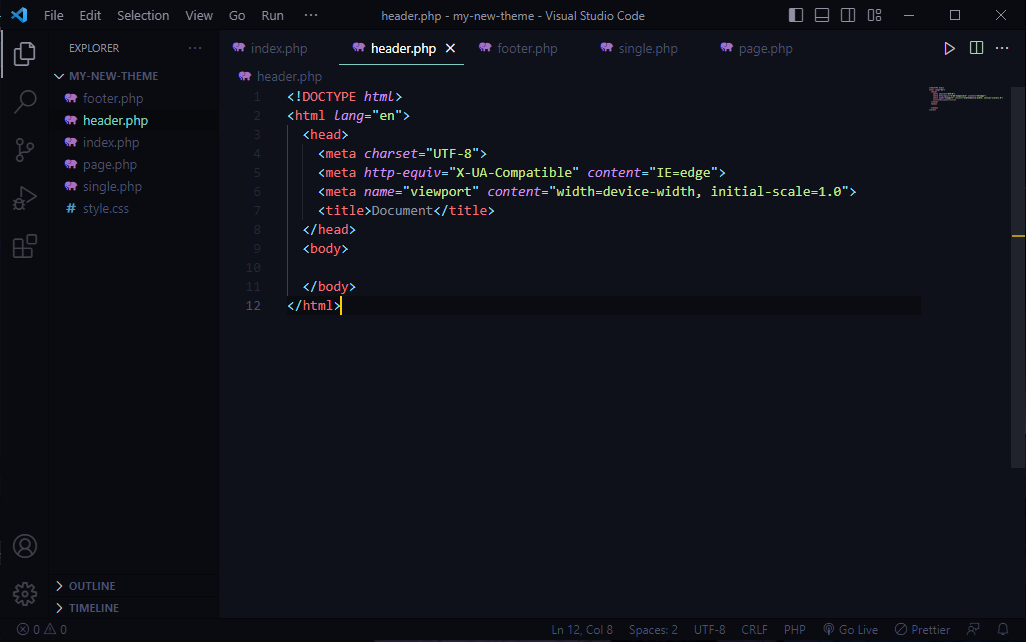This screenshot has width=1026, height=642.
Task: Open the Extensions view icon
Action: click(24, 246)
